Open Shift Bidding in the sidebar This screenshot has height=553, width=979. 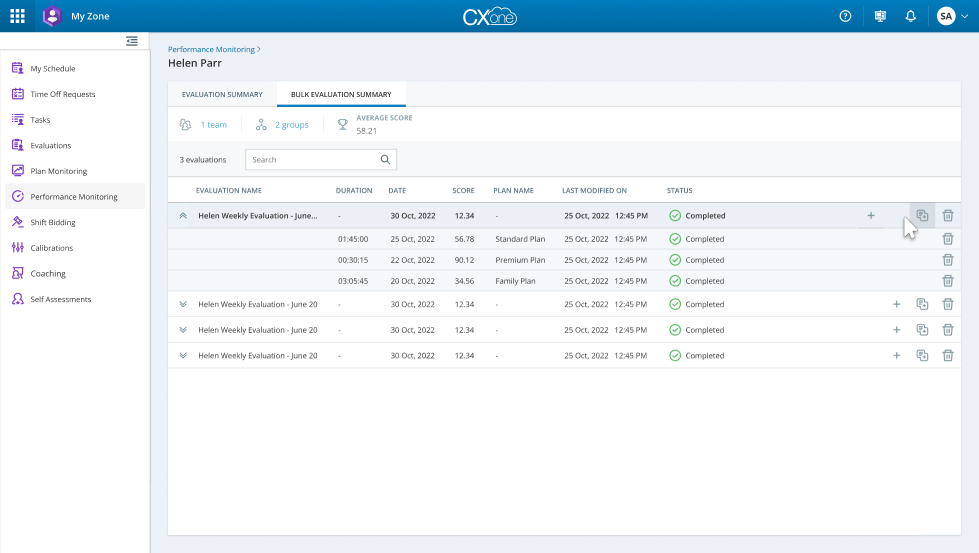(53, 222)
